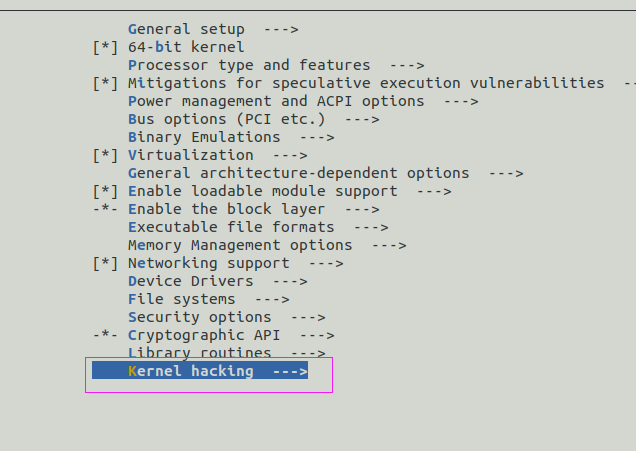Open Processor type and features submenu

(276, 65)
